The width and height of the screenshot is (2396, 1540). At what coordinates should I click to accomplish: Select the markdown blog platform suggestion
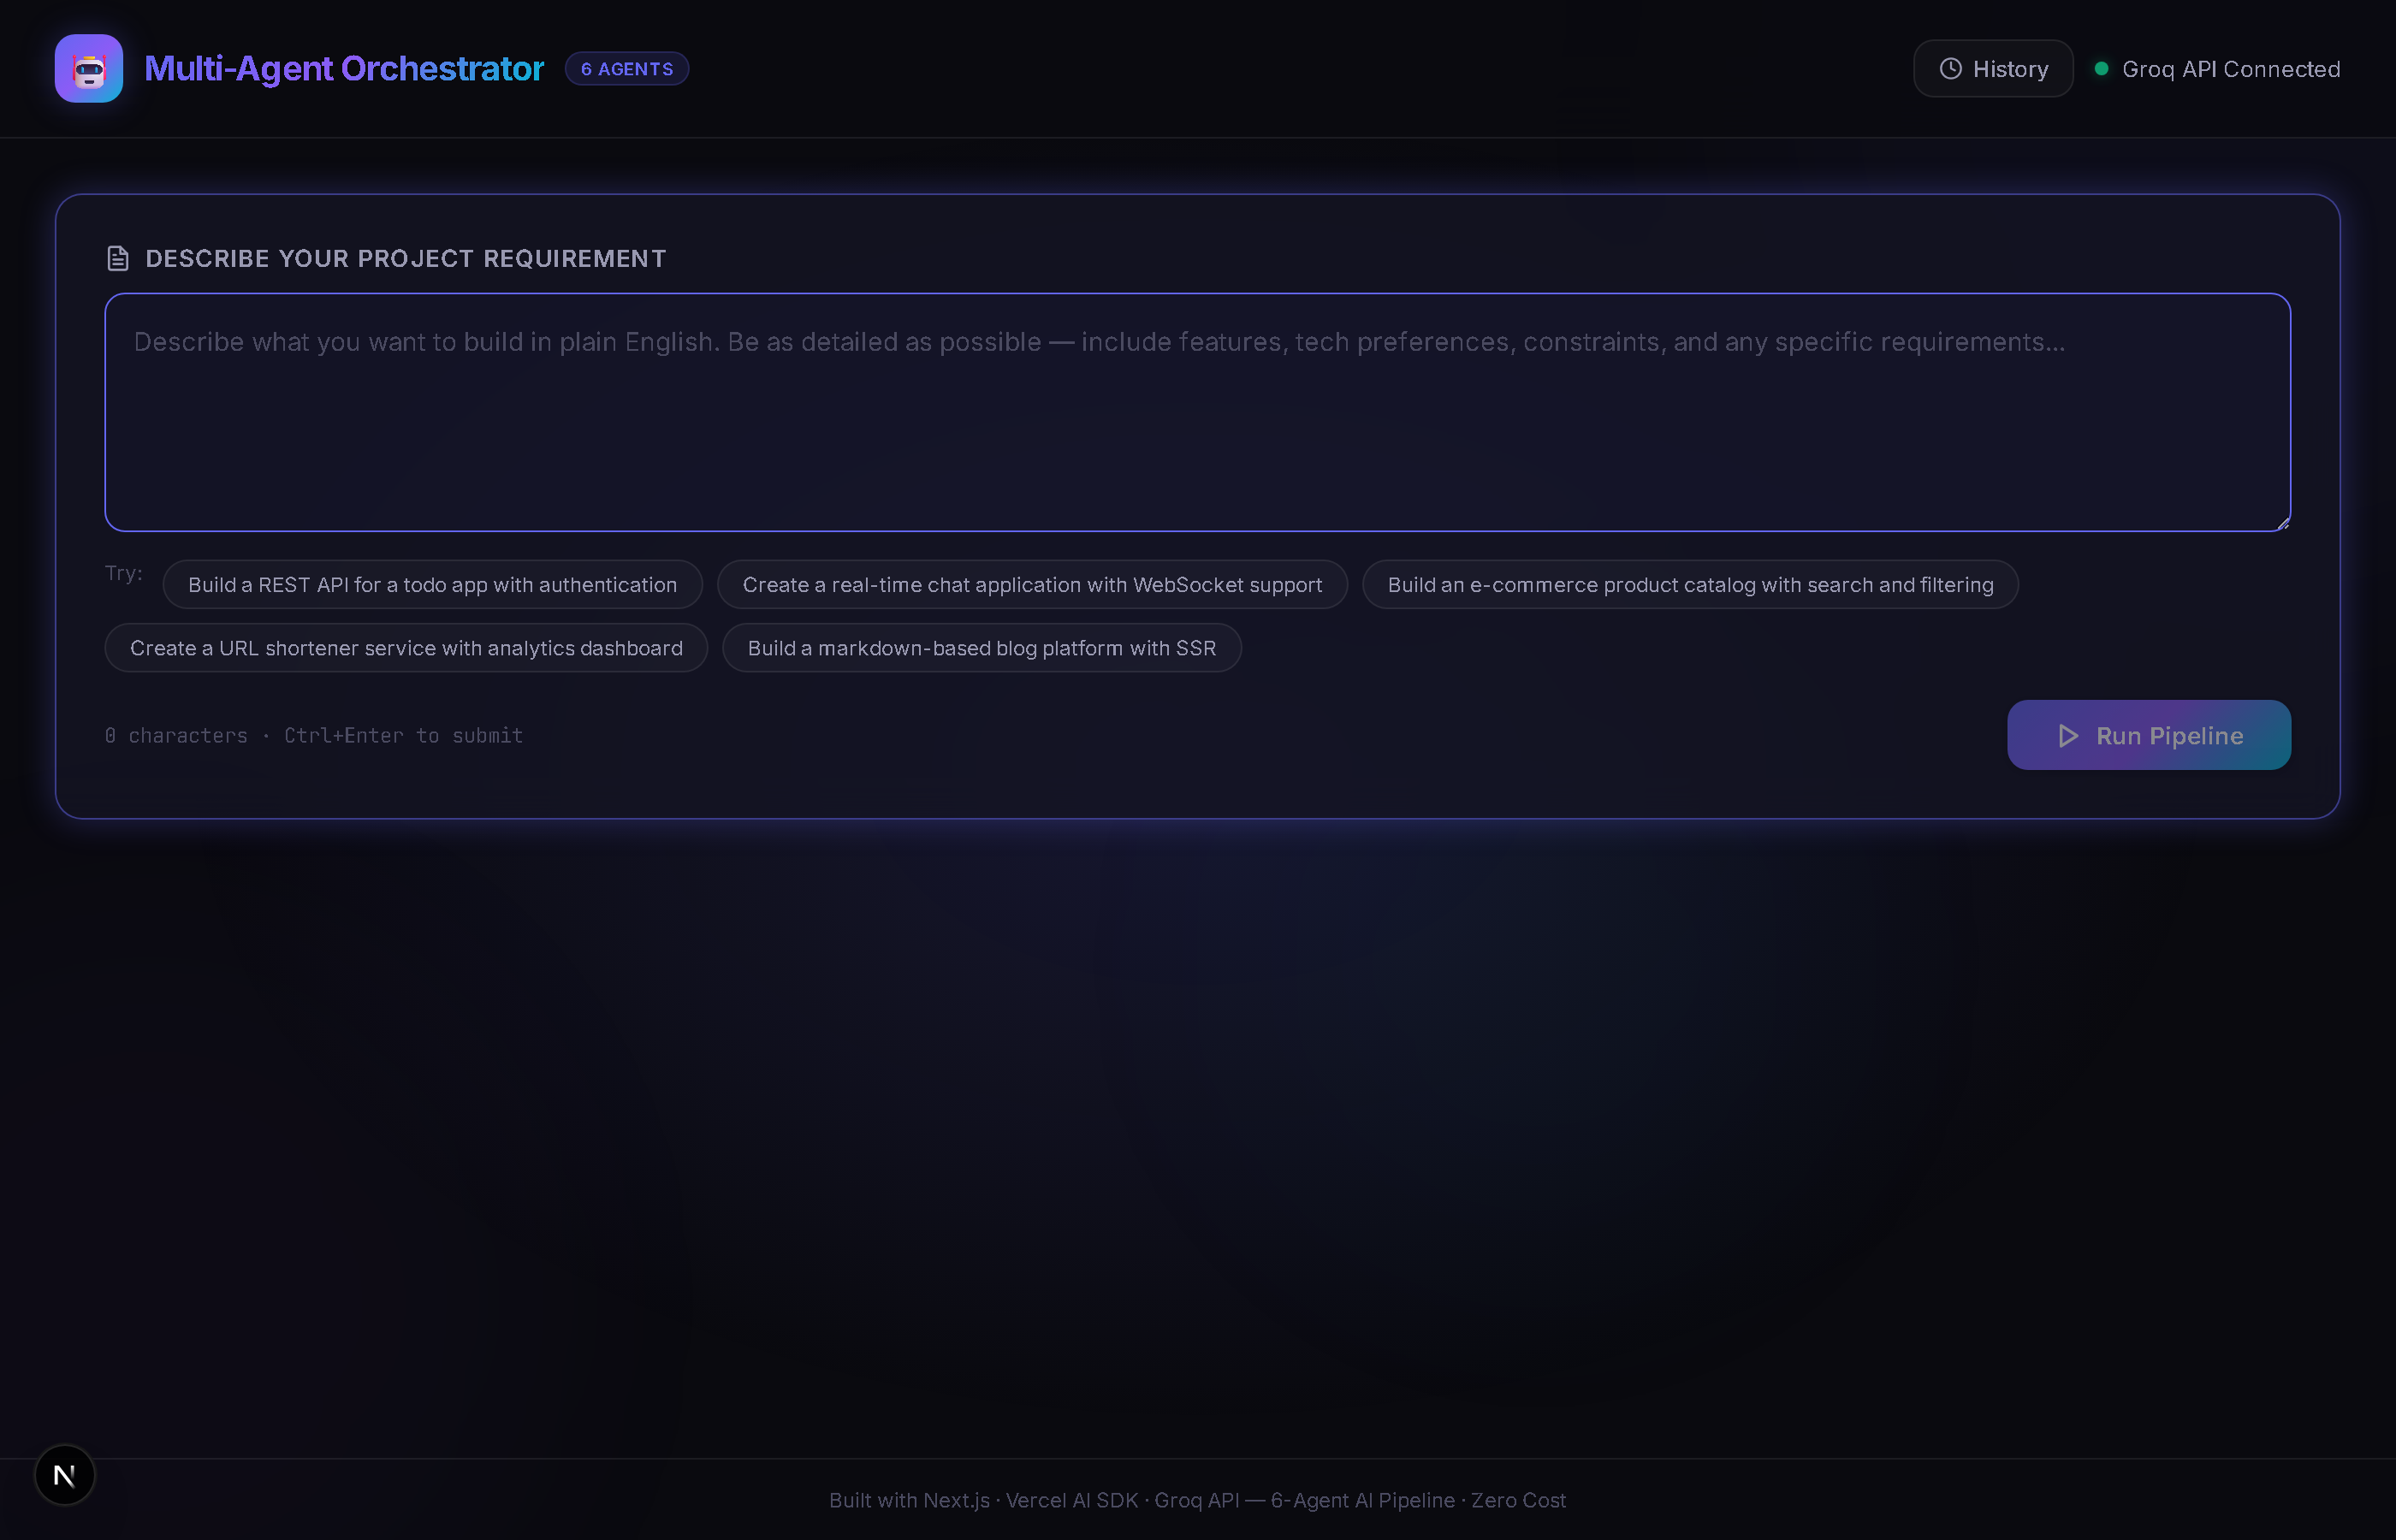click(982, 647)
